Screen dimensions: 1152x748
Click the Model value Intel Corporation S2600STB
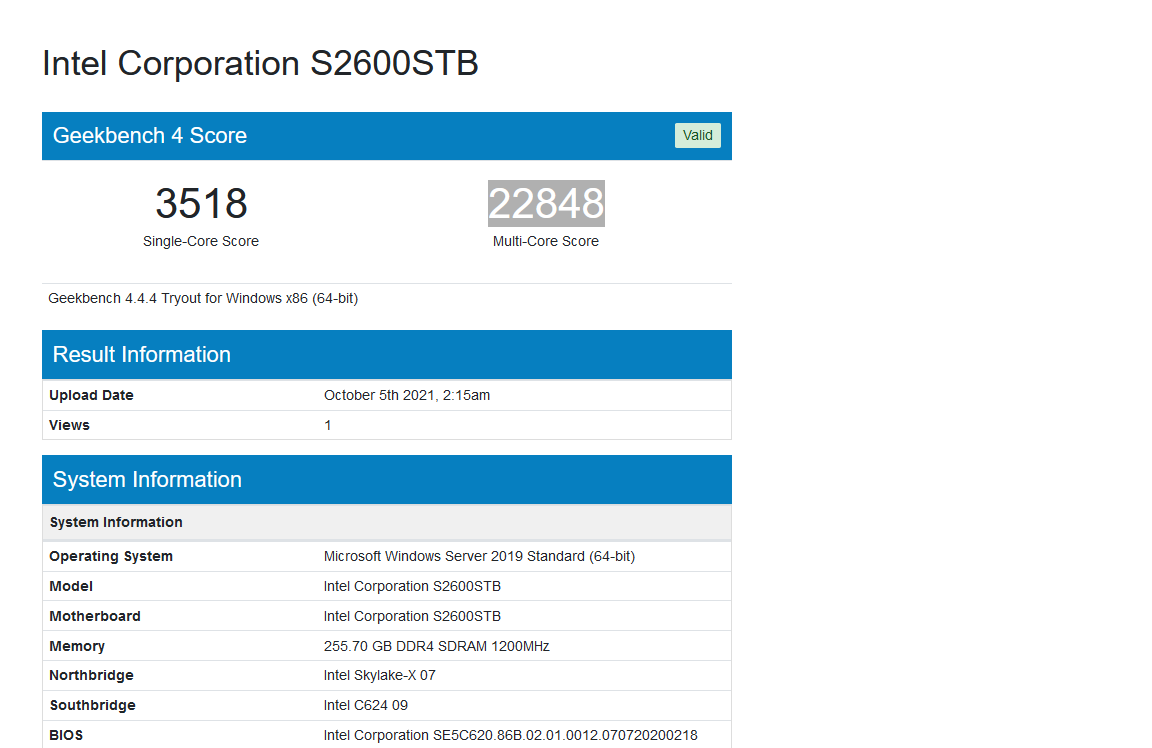(x=412, y=586)
